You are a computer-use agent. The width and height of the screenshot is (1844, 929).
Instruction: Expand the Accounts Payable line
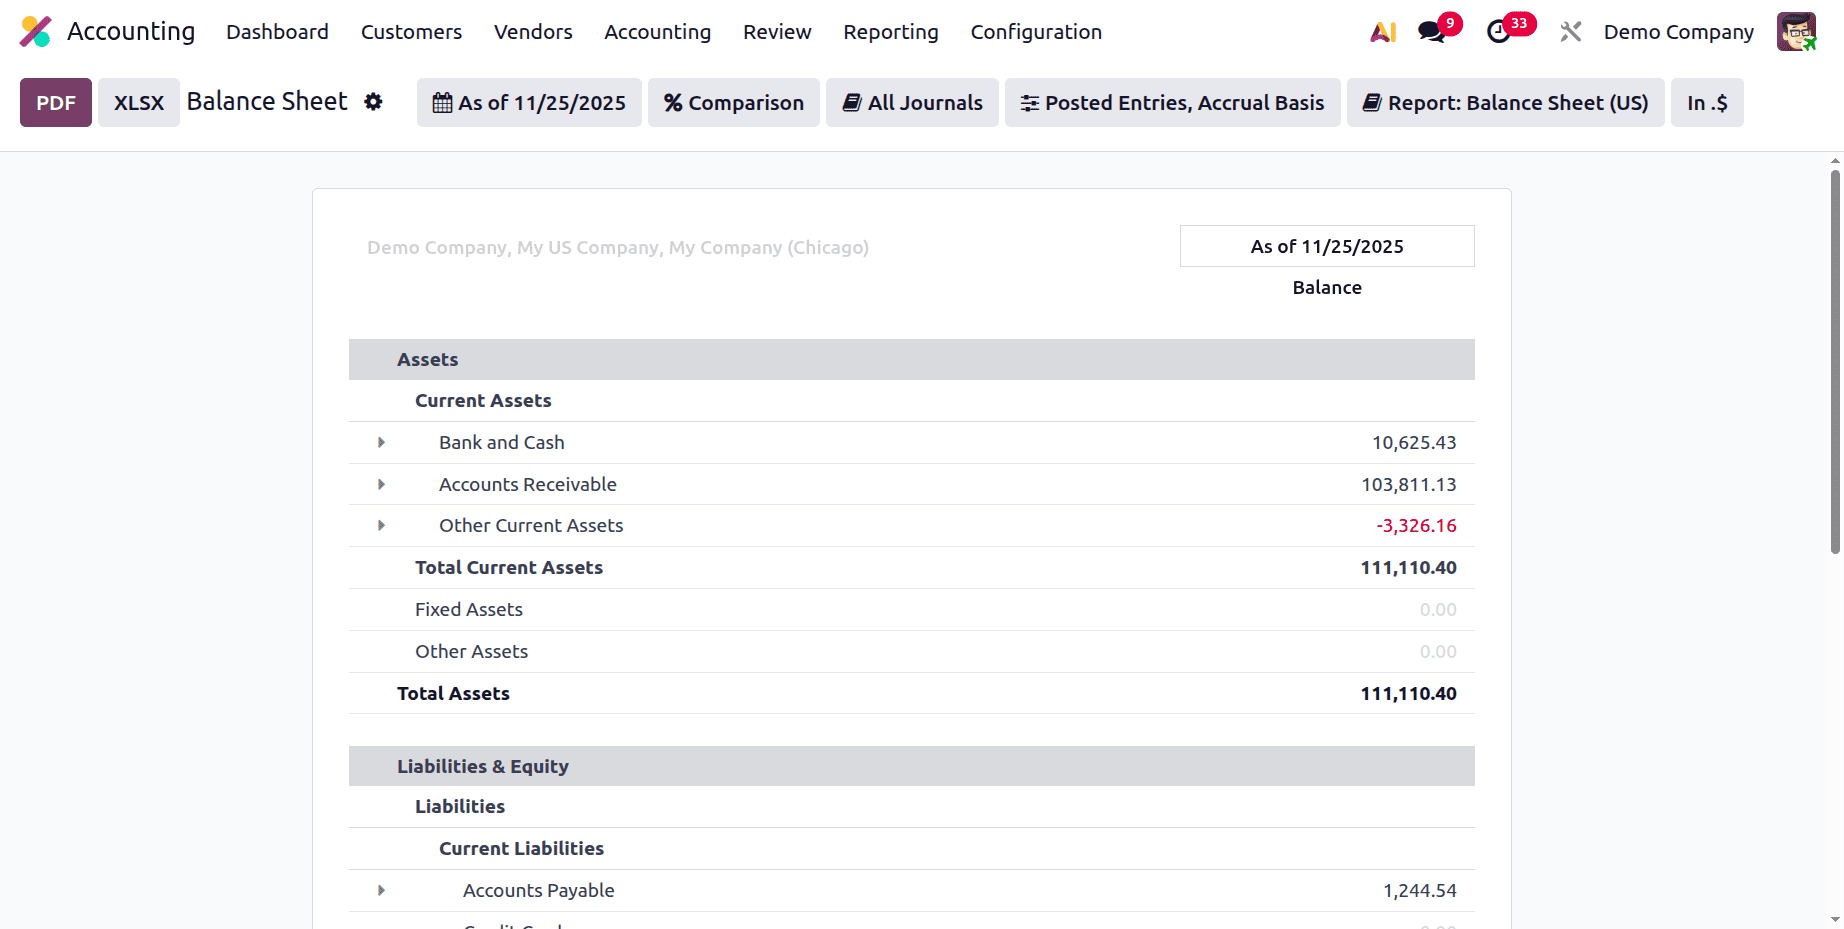click(x=381, y=890)
